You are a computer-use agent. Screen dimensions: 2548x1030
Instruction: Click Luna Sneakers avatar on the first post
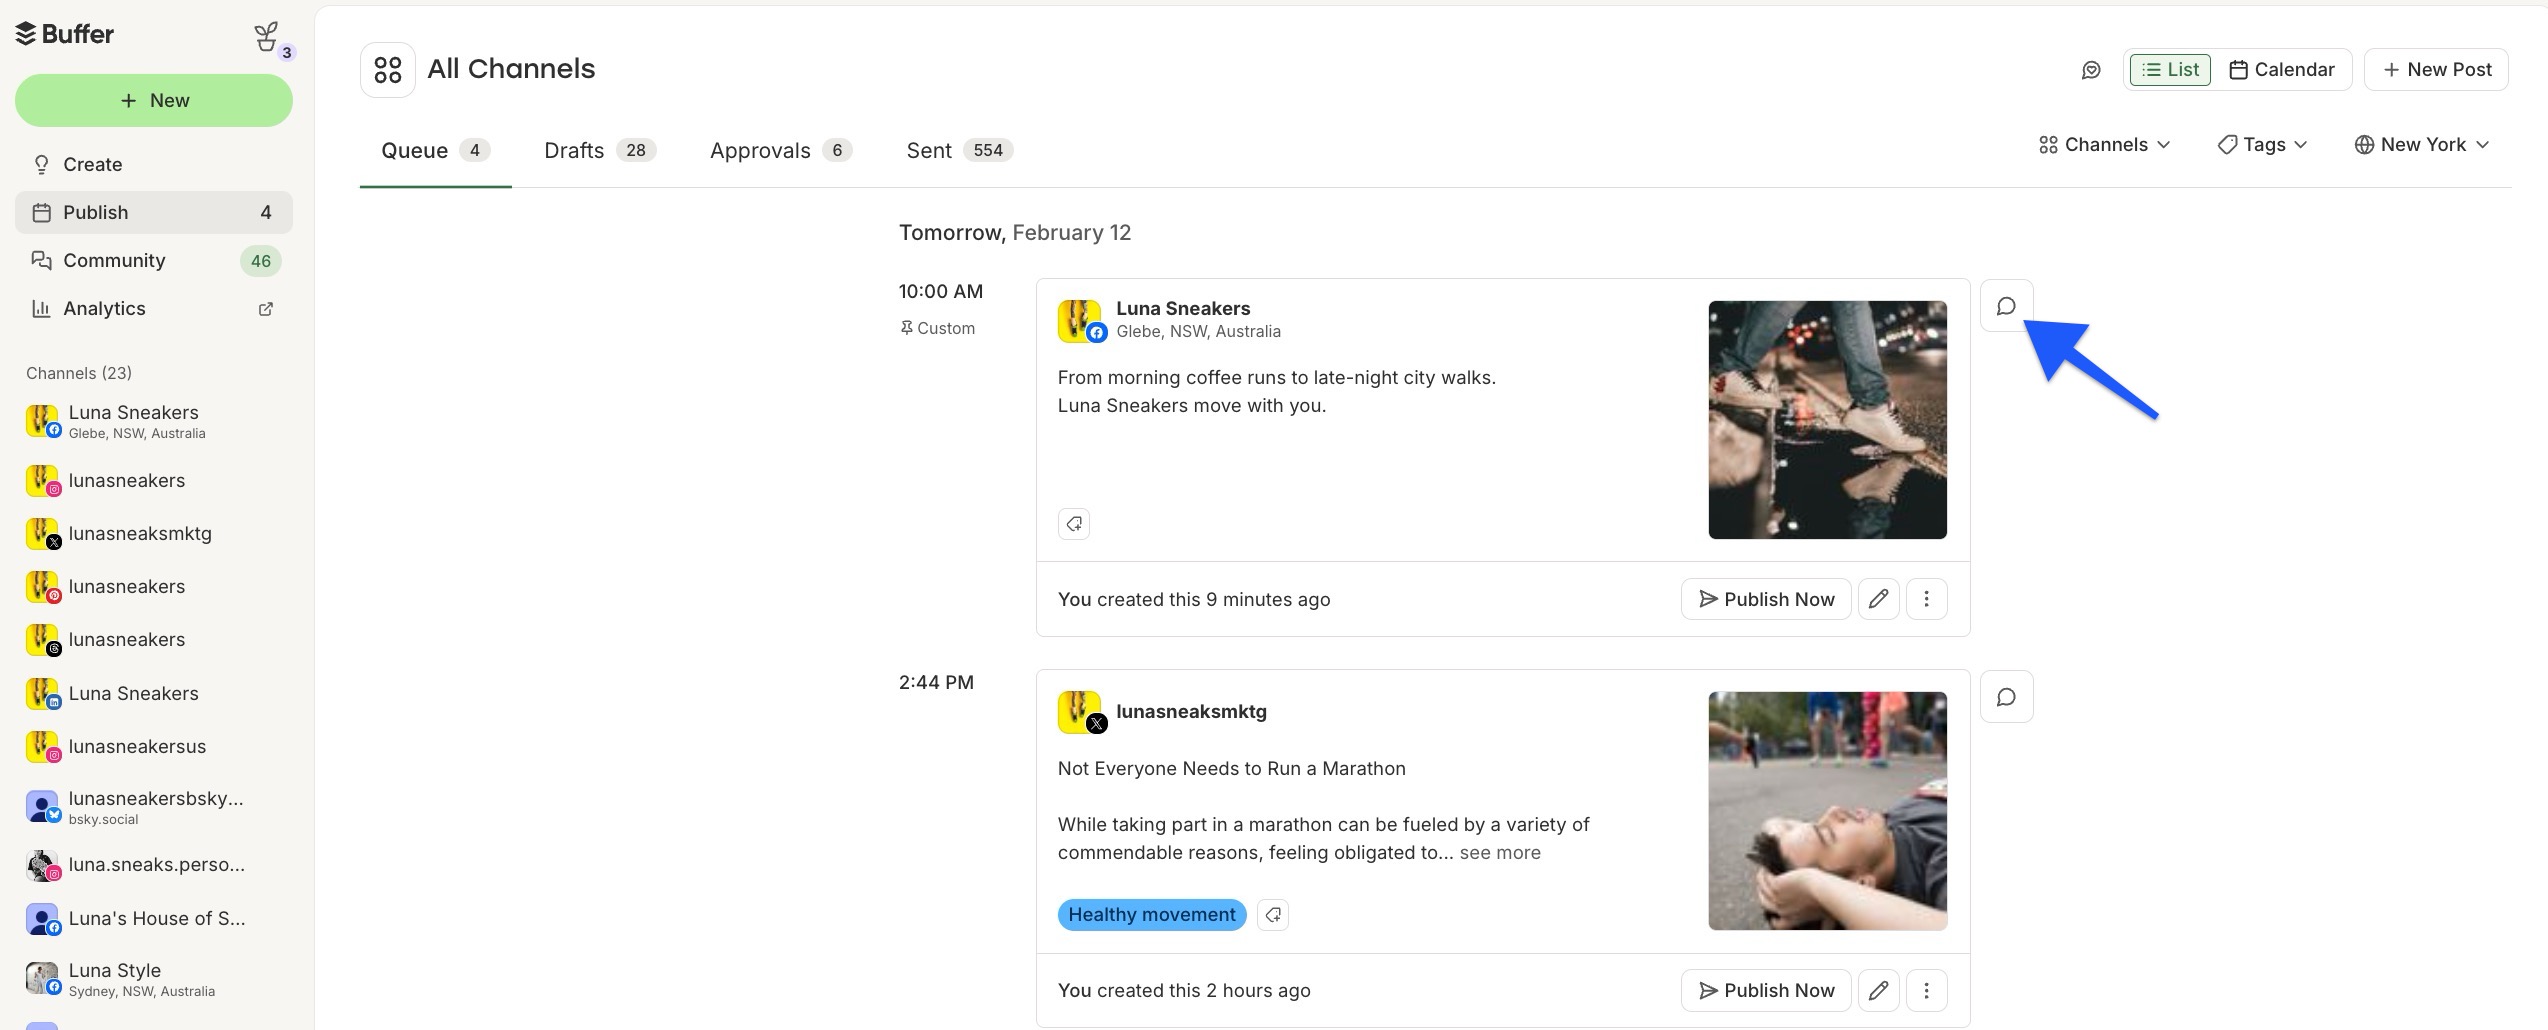(x=1081, y=321)
